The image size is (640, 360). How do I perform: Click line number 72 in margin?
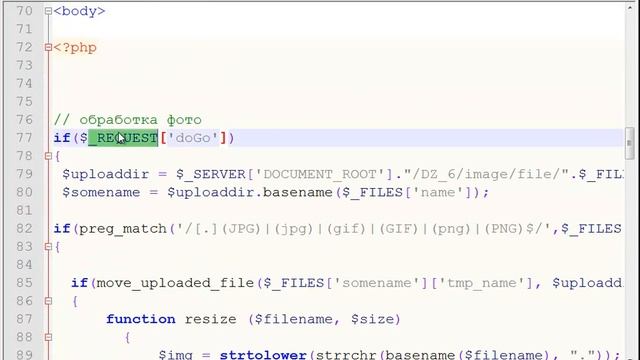tap(24, 47)
